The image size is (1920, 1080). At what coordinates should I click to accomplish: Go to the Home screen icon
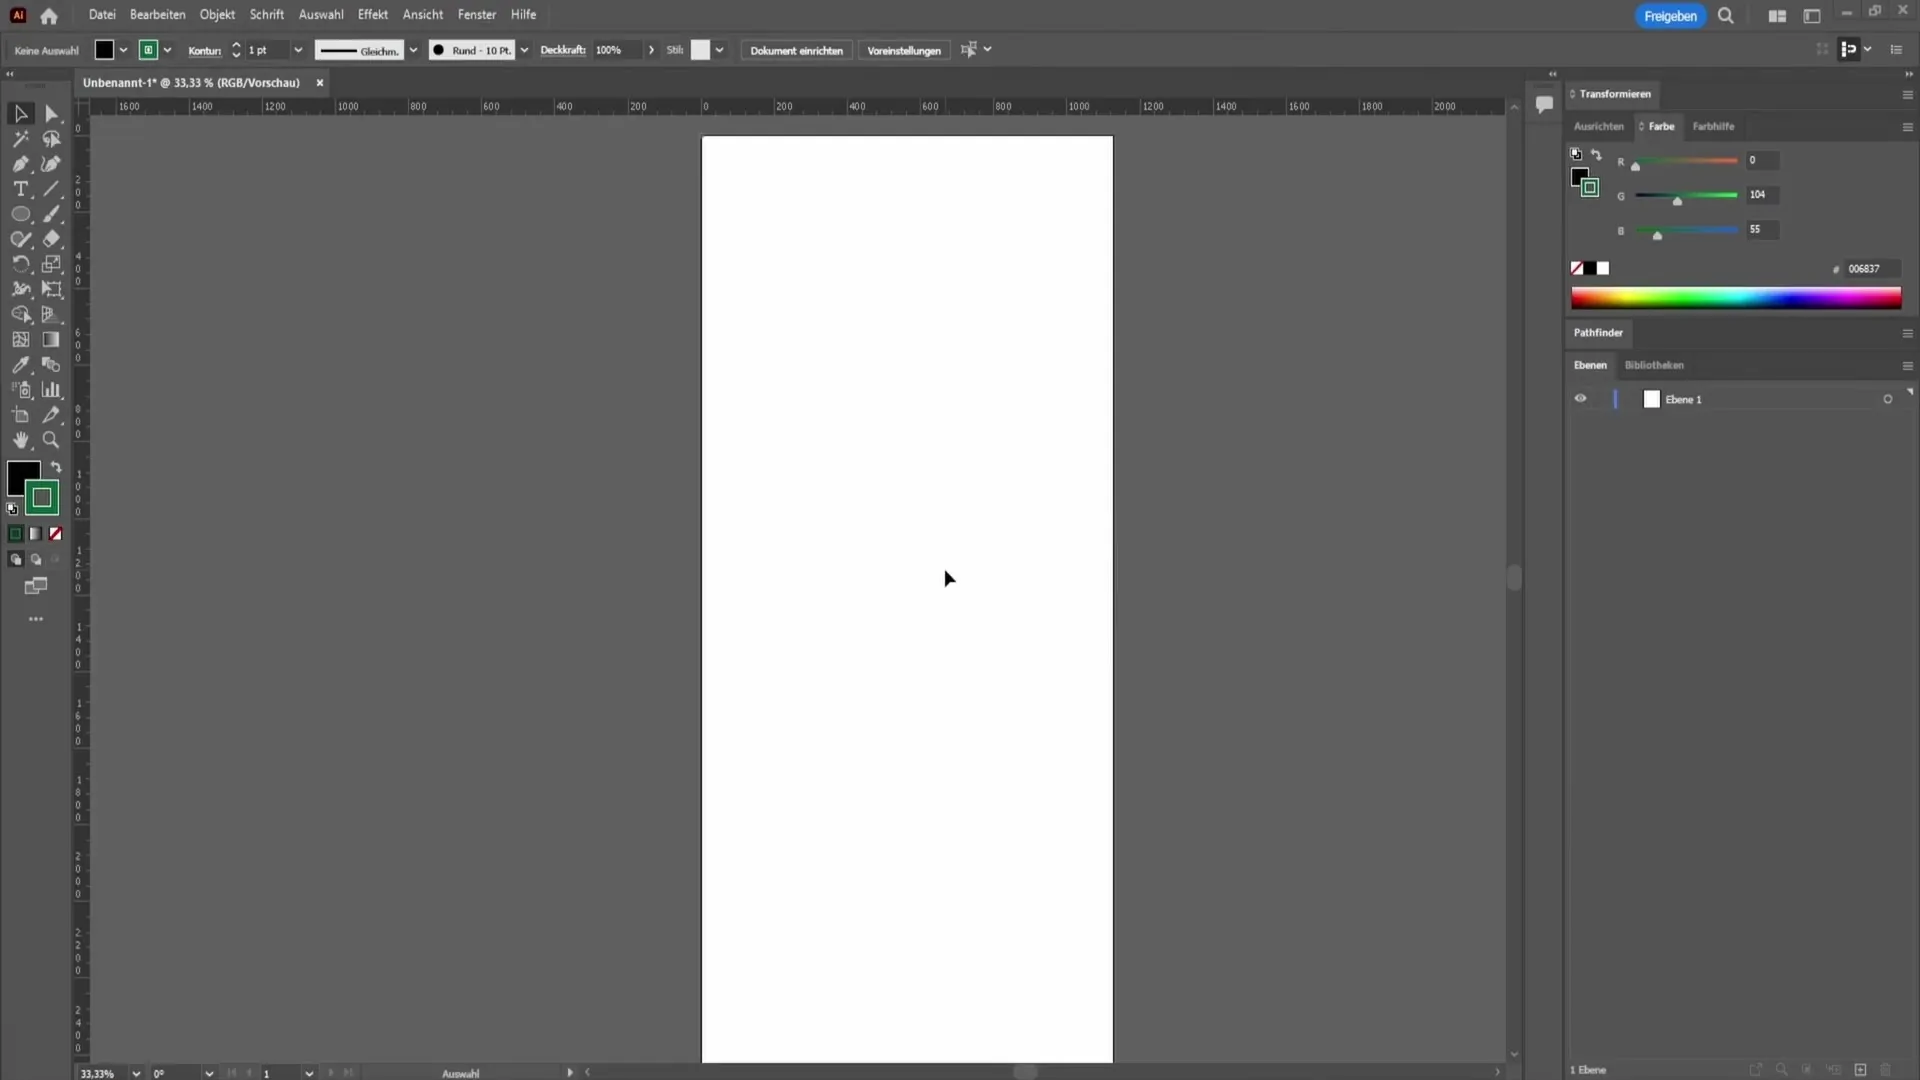pyautogui.click(x=49, y=16)
